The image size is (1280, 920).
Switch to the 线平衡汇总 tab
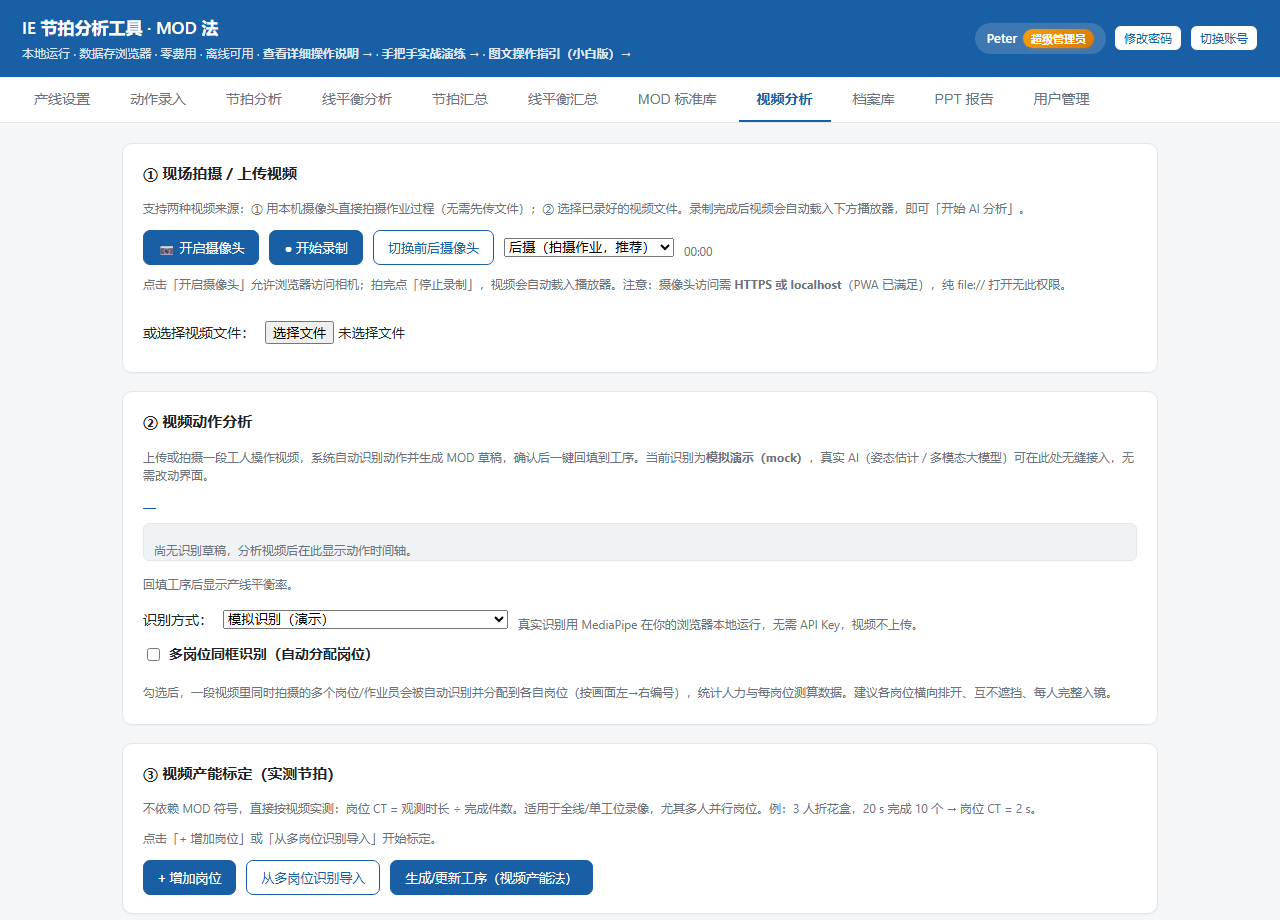[x=563, y=99]
